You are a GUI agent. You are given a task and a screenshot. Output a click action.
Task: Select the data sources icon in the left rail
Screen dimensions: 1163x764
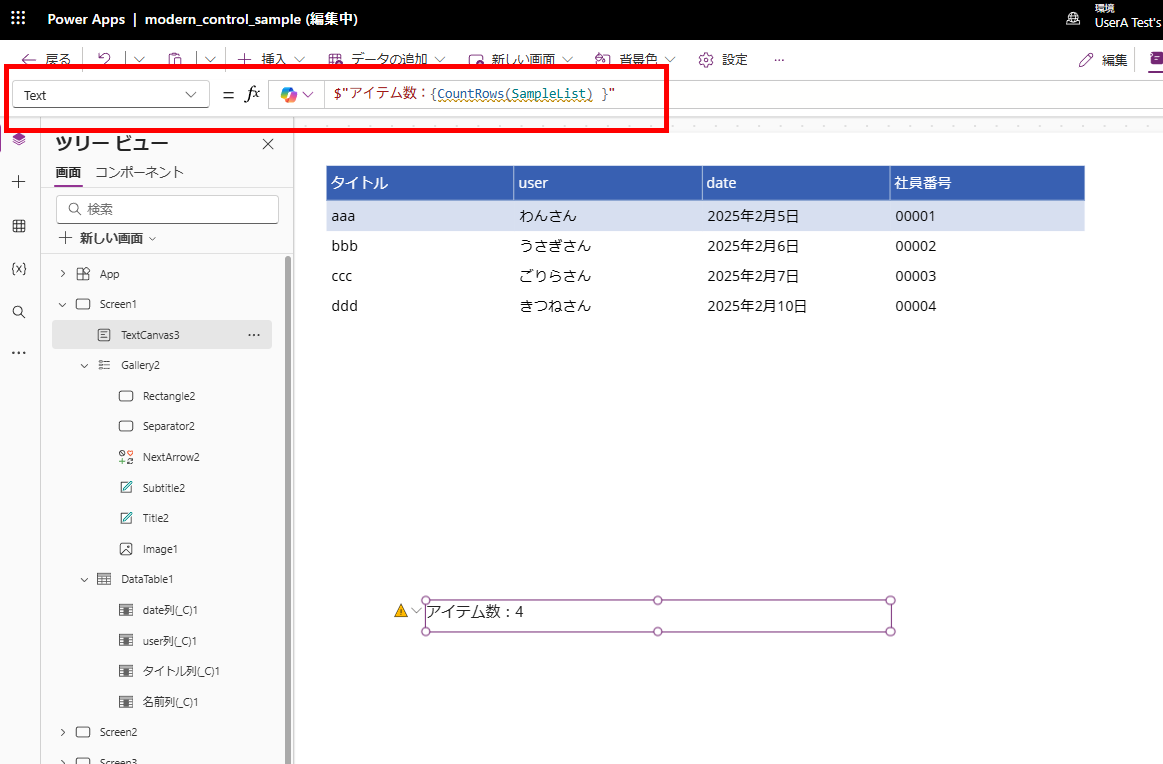18,226
